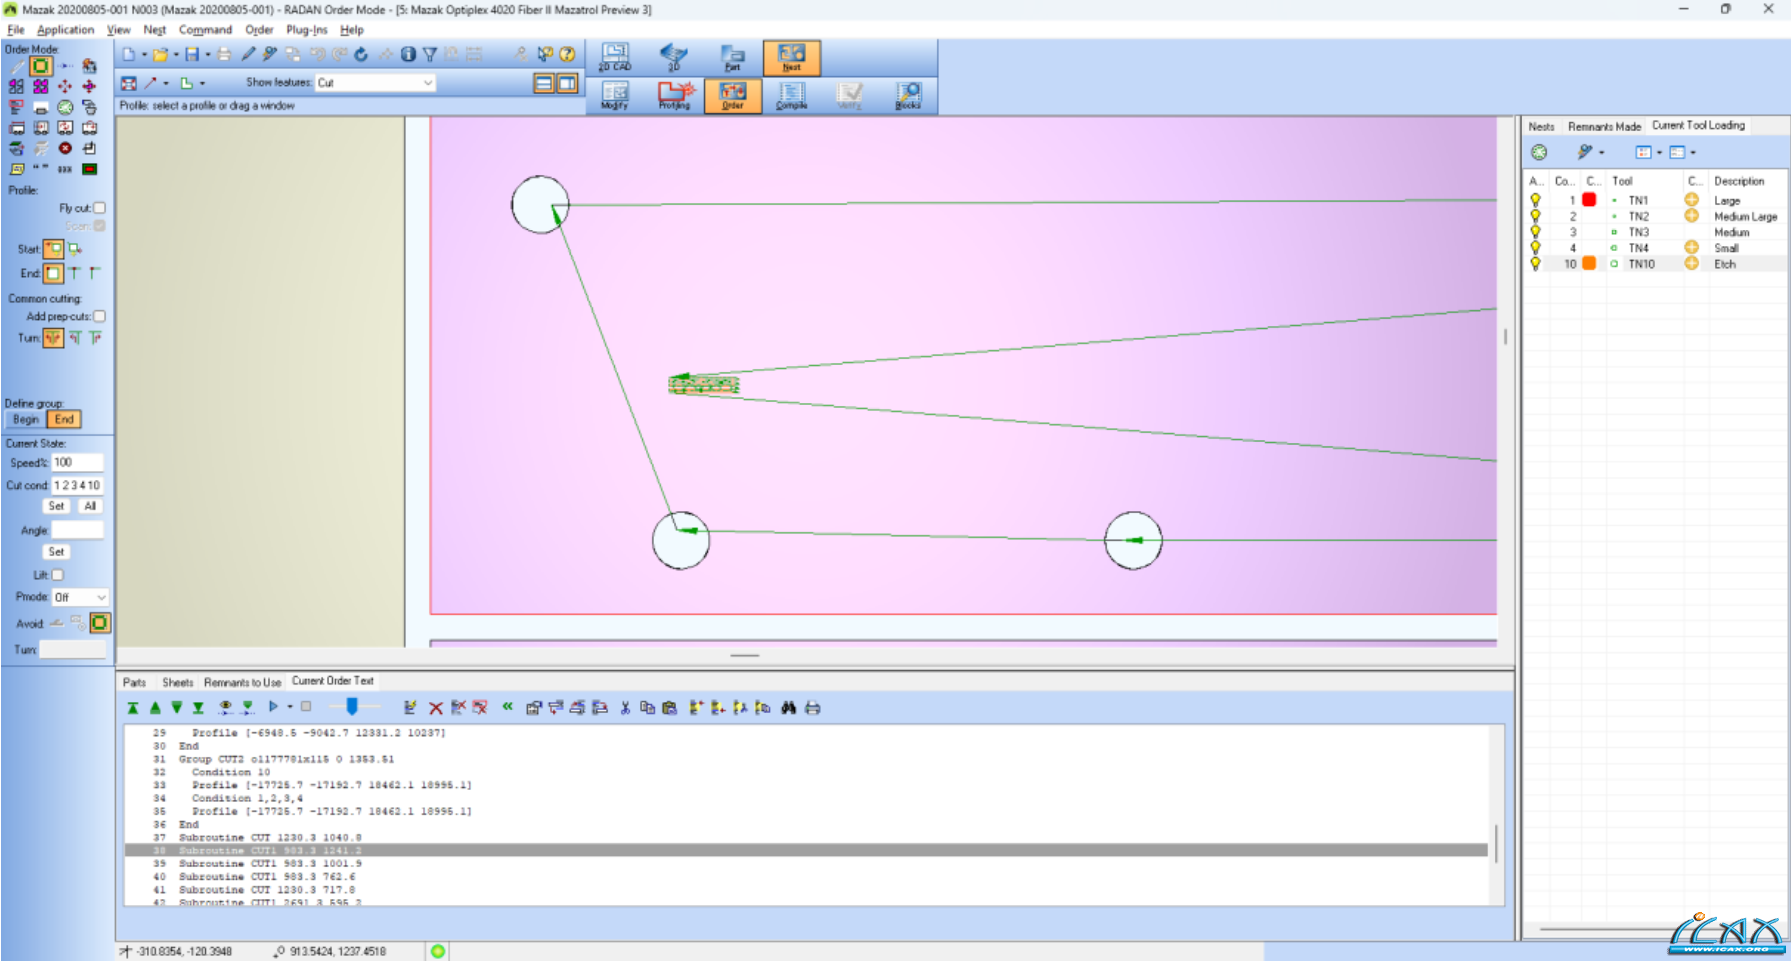This screenshot has height=961, width=1791.
Task: Open the Part mode
Action: click(x=733, y=58)
